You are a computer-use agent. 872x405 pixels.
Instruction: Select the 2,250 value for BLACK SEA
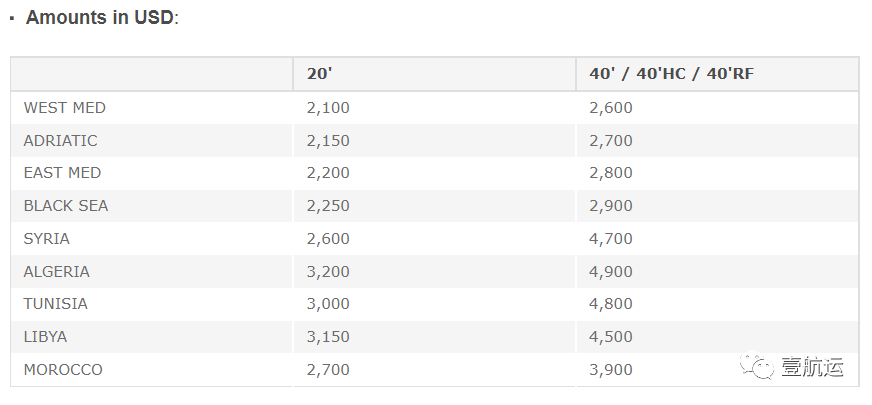[x=328, y=206]
